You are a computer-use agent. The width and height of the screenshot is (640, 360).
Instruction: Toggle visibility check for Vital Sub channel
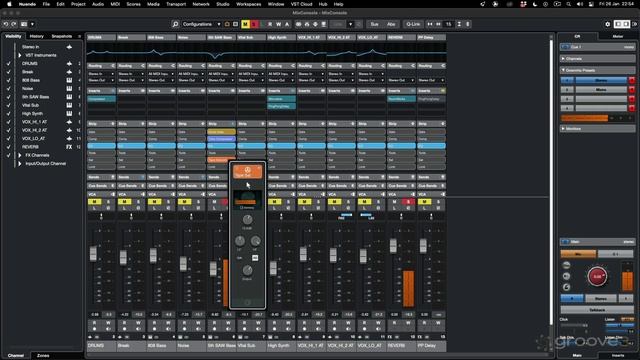(9, 105)
